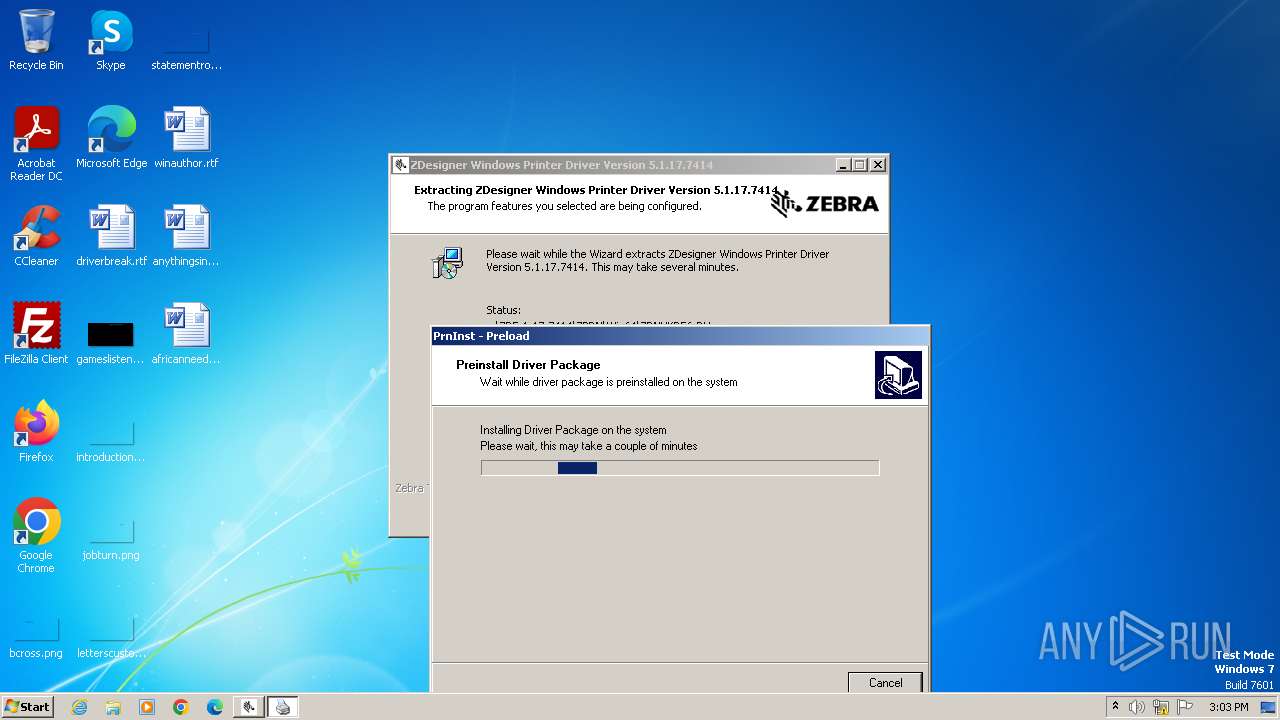
Task: Click the Show desktop button
Action: [1269, 707]
